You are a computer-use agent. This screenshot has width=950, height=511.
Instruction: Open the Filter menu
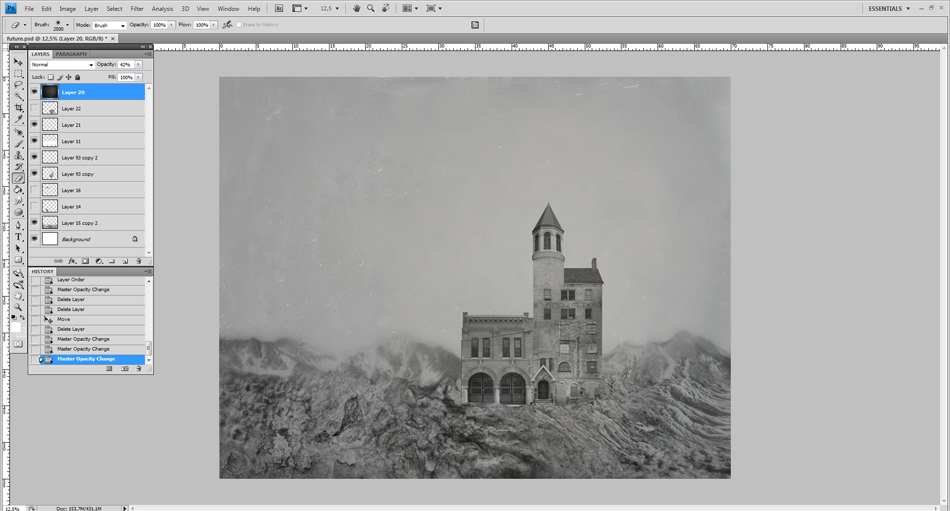click(x=137, y=8)
